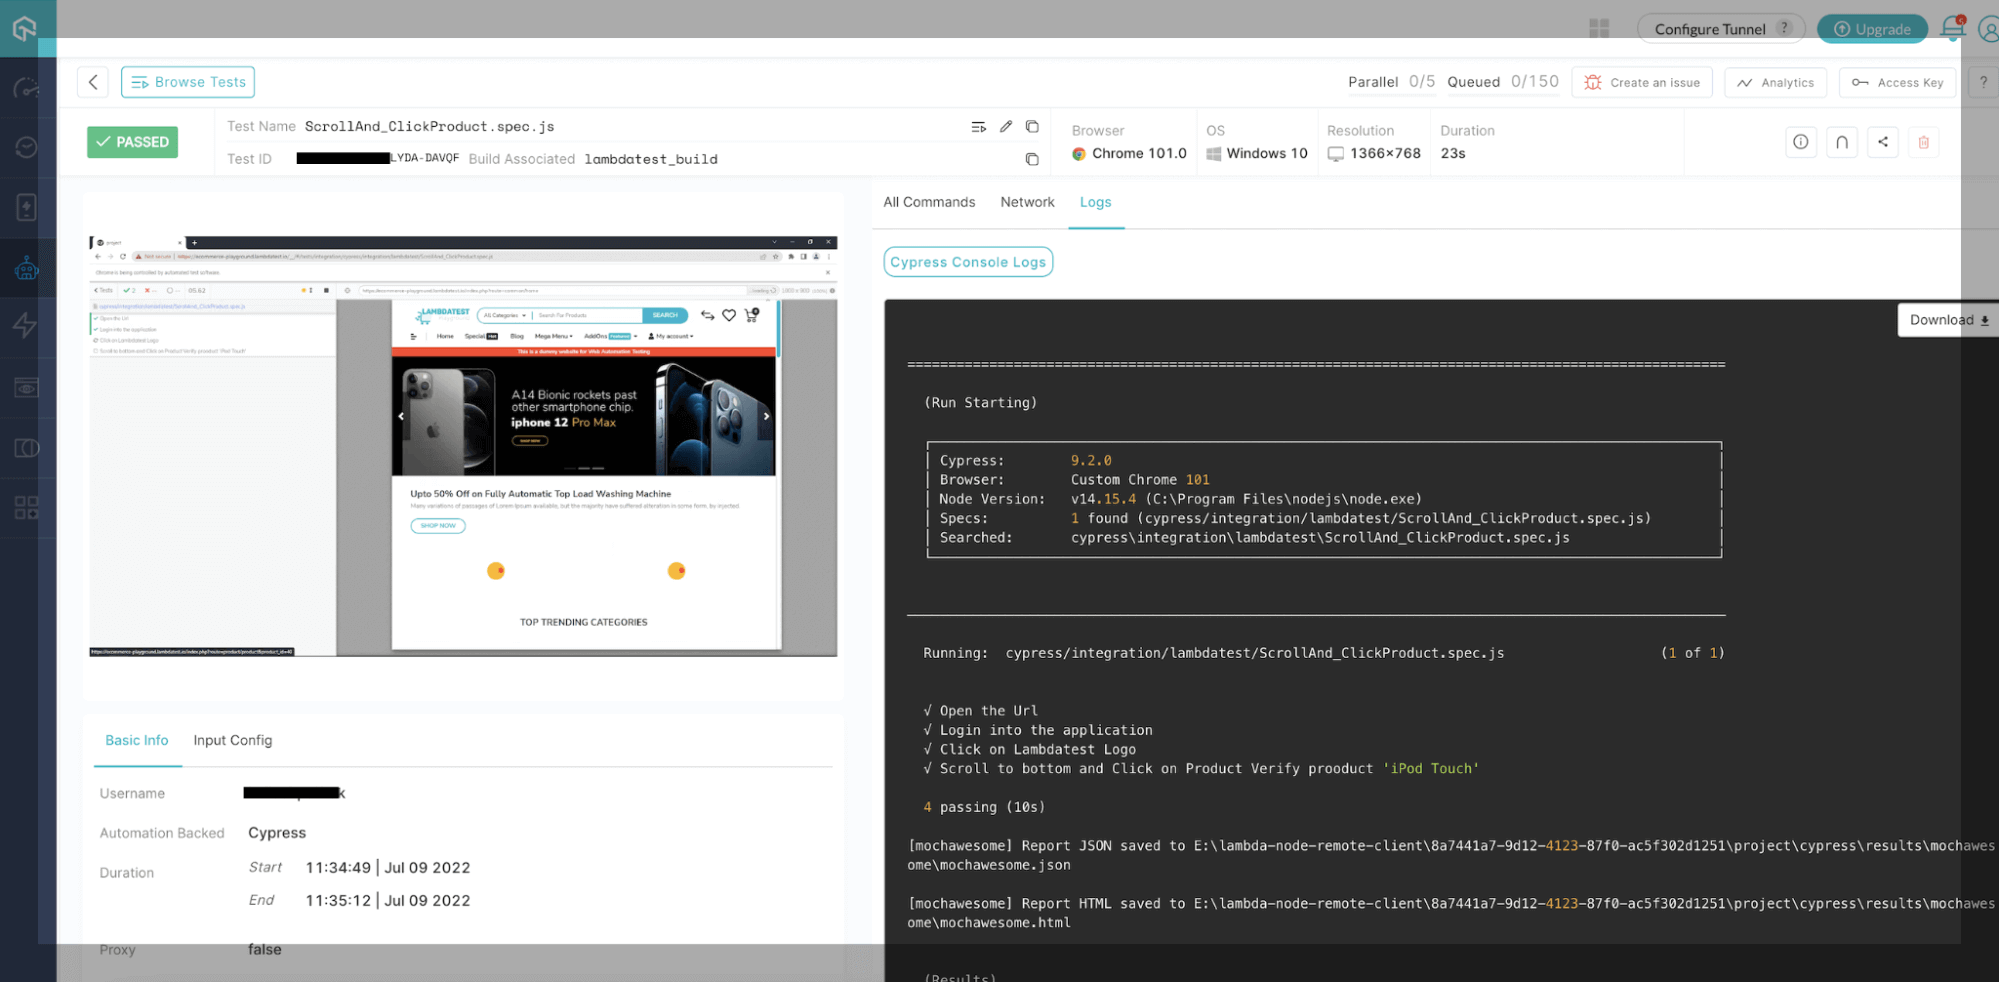Image resolution: width=1999 pixels, height=982 pixels.
Task: Switch to the Network tab
Action: pyautogui.click(x=1027, y=202)
